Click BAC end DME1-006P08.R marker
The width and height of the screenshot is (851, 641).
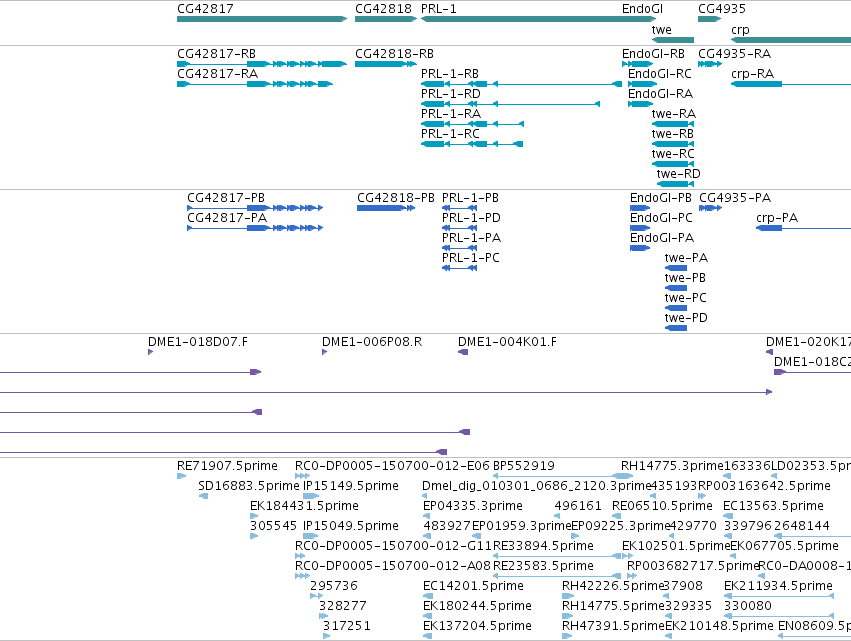coord(324,352)
